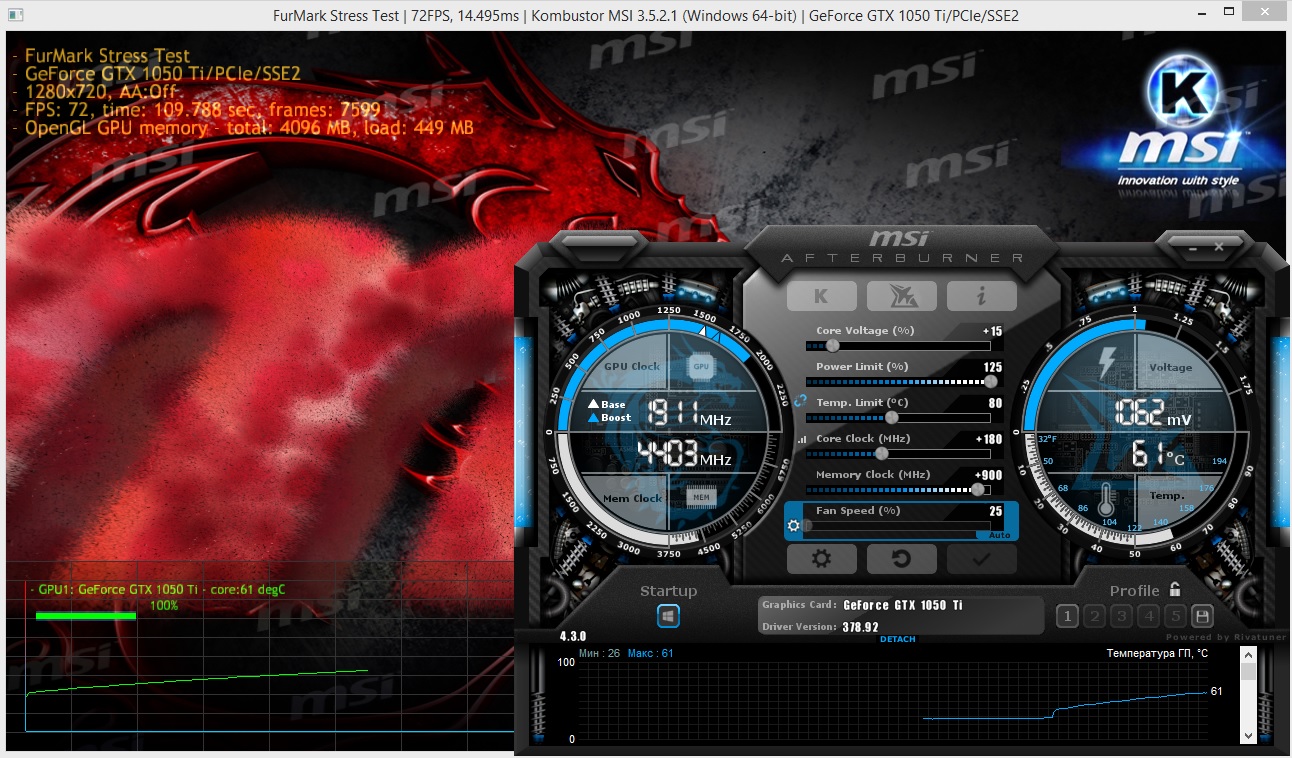1292x758 pixels.
Task: Toggle Auto fan speed mode
Action: pos(999,536)
